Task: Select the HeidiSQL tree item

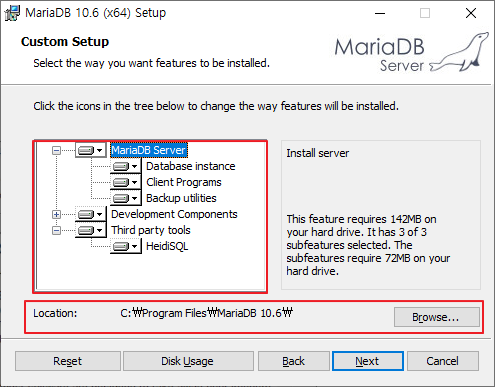Action: click(167, 246)
